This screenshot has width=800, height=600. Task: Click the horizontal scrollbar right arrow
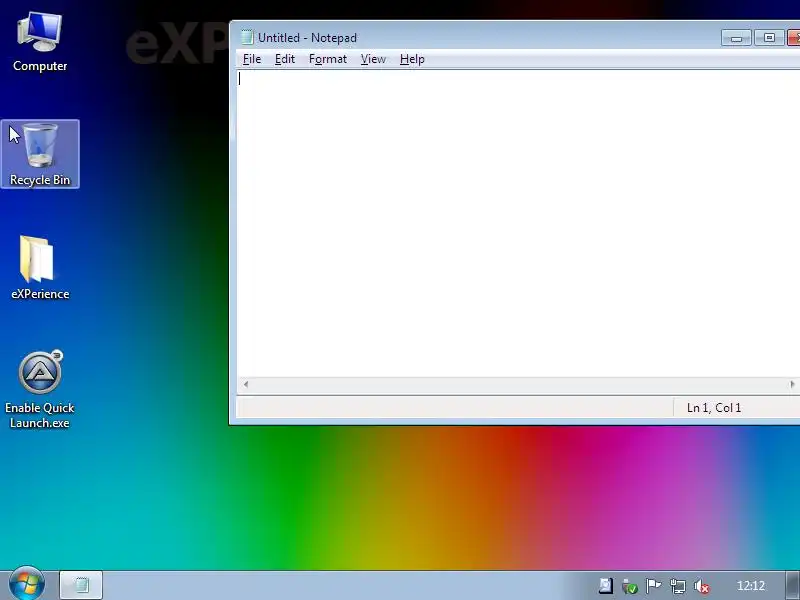click(792, 385)
